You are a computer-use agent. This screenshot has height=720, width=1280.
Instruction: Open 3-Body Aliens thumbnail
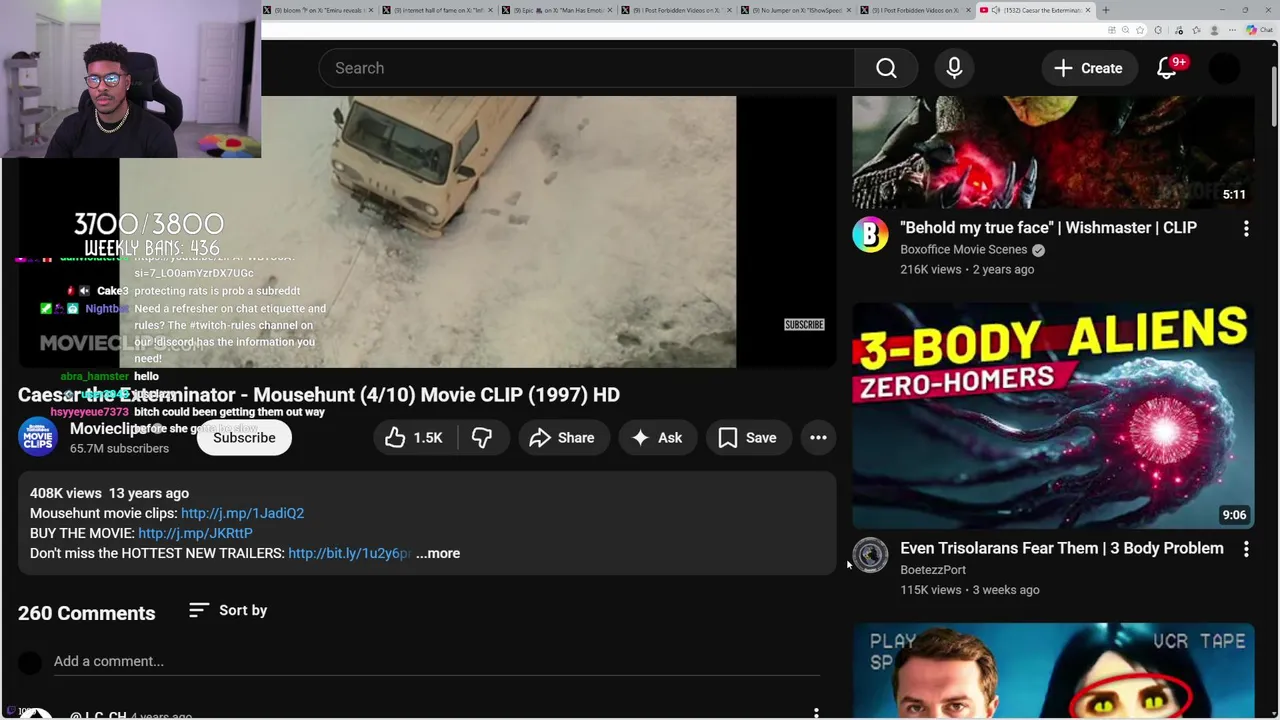click(1053, 416)
